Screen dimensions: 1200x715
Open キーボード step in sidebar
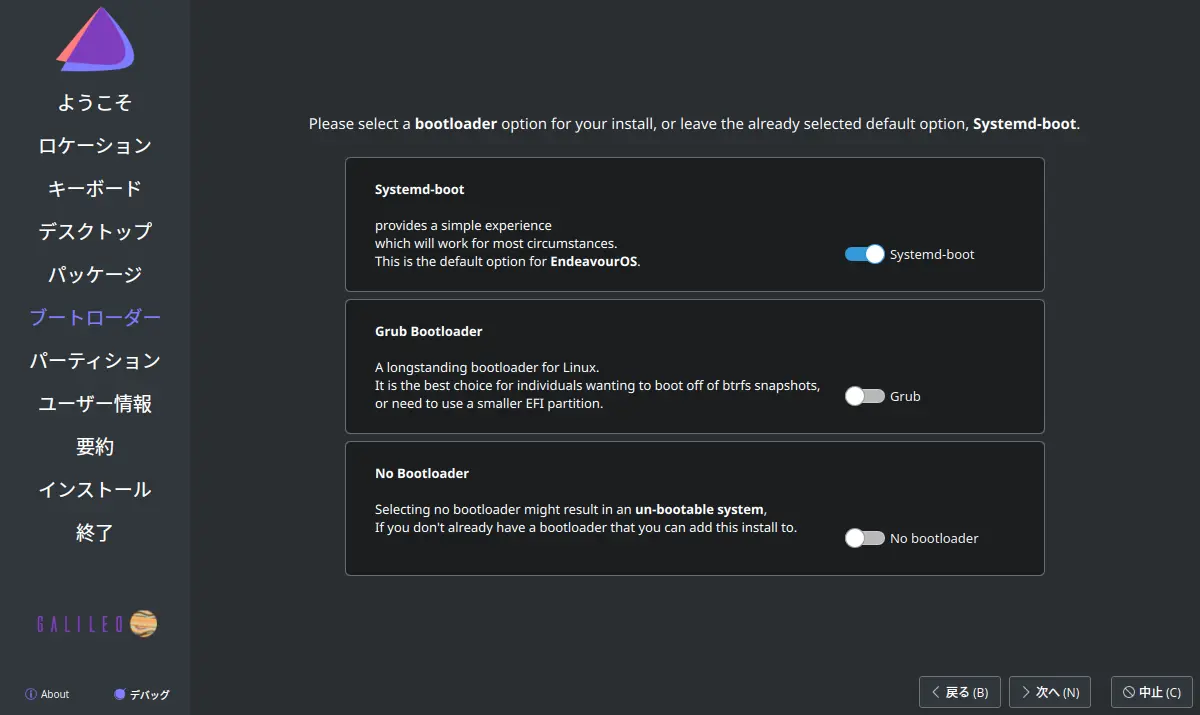(95, 189)
